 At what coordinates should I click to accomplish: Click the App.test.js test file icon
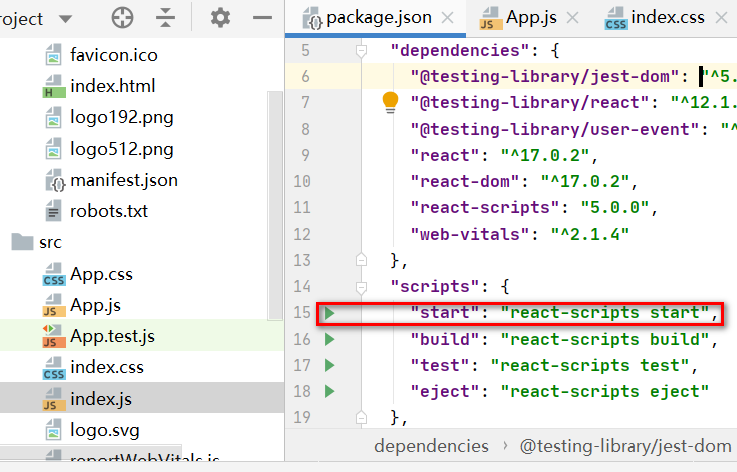coord(54,337)
